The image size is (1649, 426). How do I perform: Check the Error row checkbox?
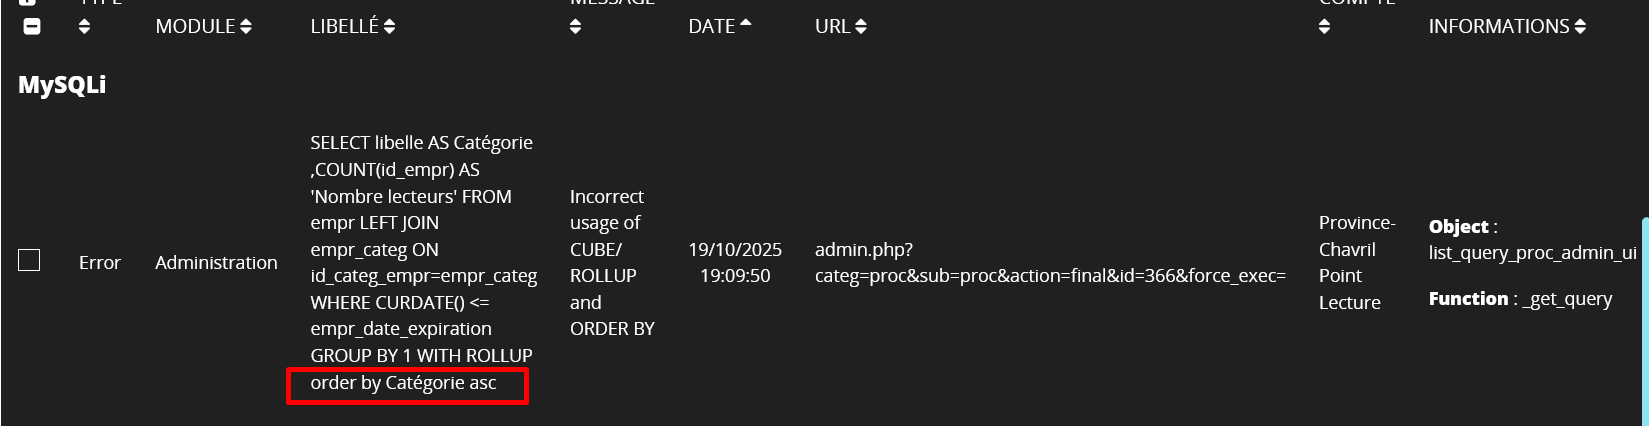tap(30, 261)
